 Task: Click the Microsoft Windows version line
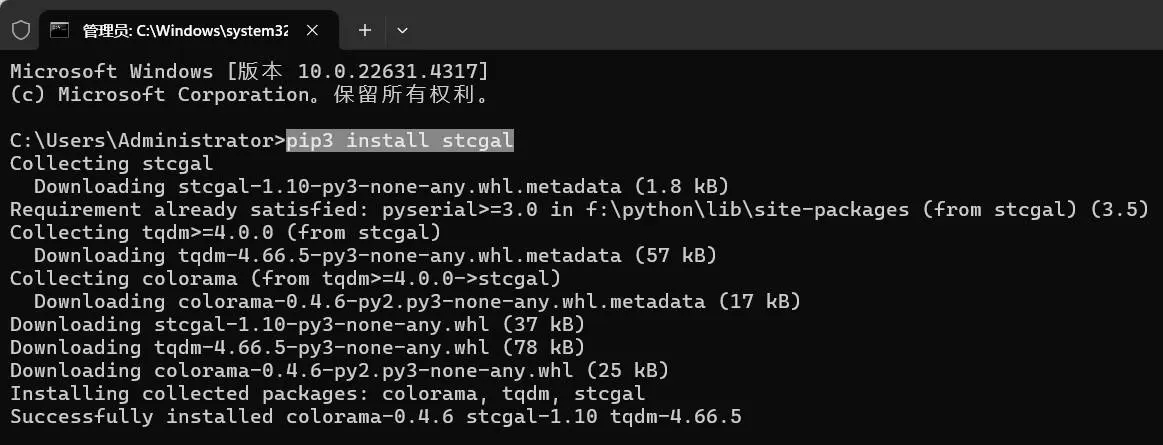tap(249, 72)
